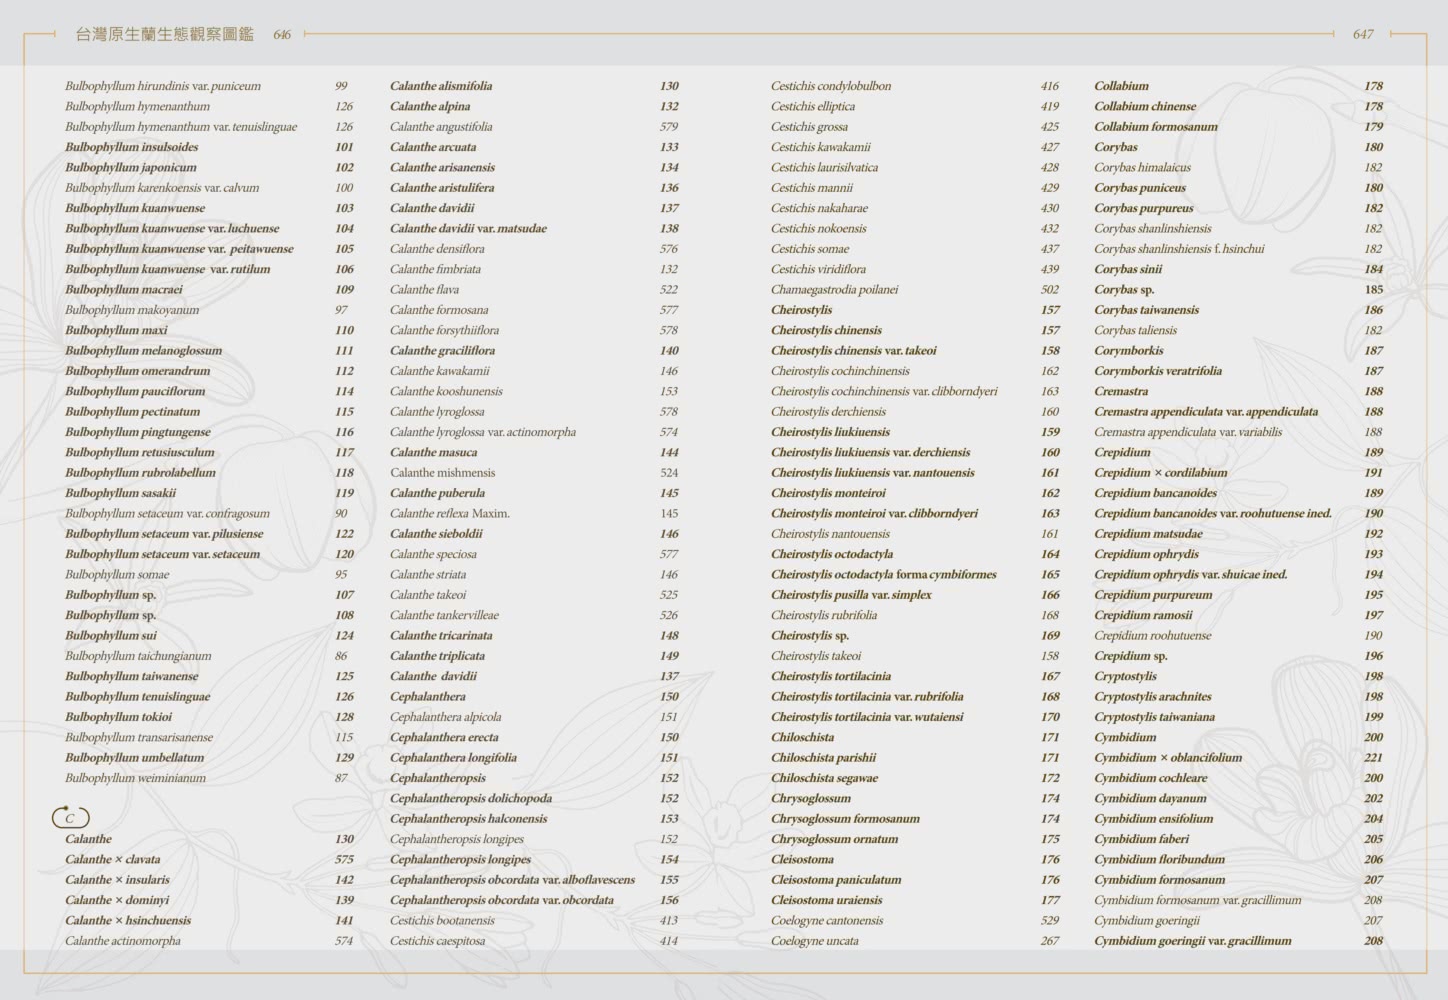This screenshot has height=1000, width=1448.
Task: Click the Collabium chinense entry
Action: [x=1145, y=107]
